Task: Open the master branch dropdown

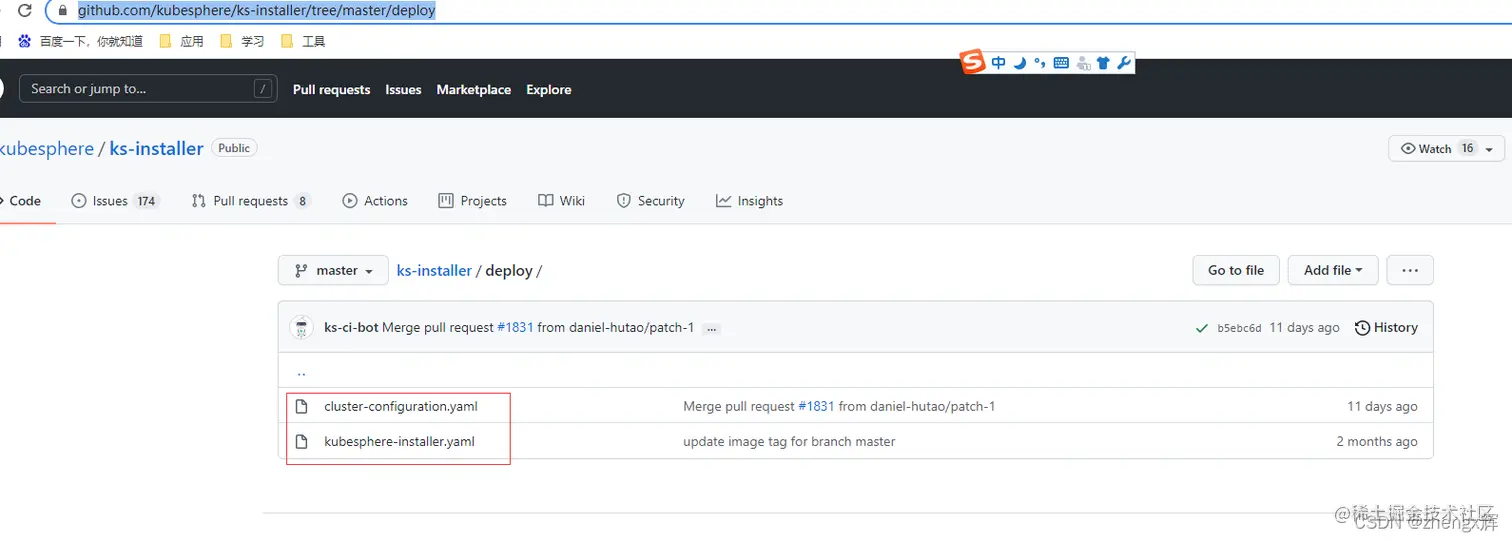Action: click(x=333, y=270)
